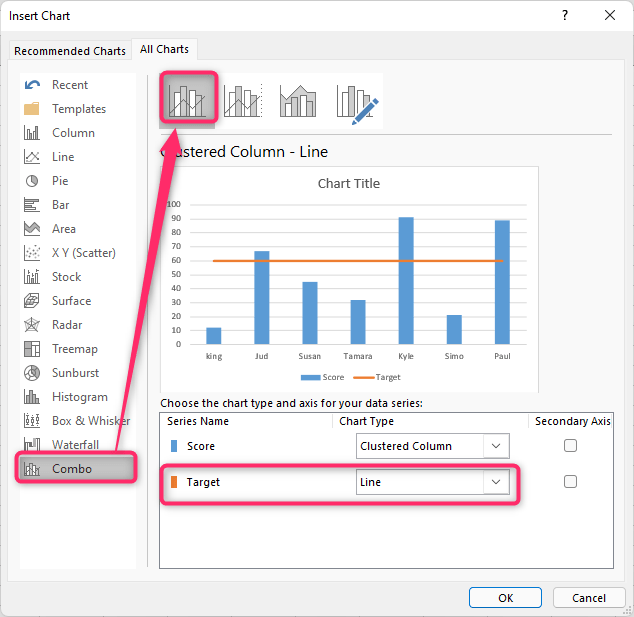This screenshot has height=617, width=634.
Task: Select the Custom Combination chart icon
Action: coord(357,104)
